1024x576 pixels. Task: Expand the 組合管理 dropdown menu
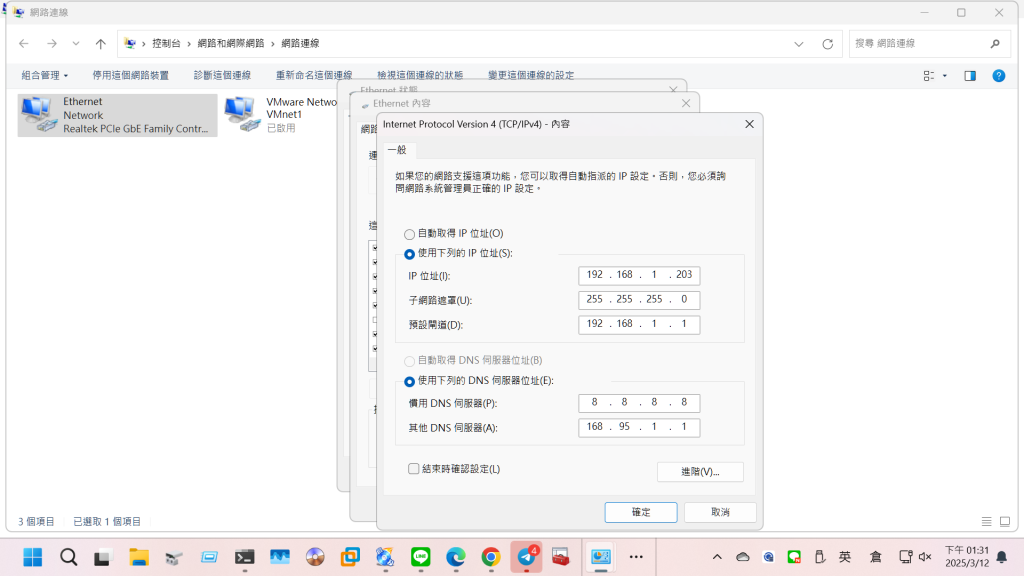click(x=45, y=75)
